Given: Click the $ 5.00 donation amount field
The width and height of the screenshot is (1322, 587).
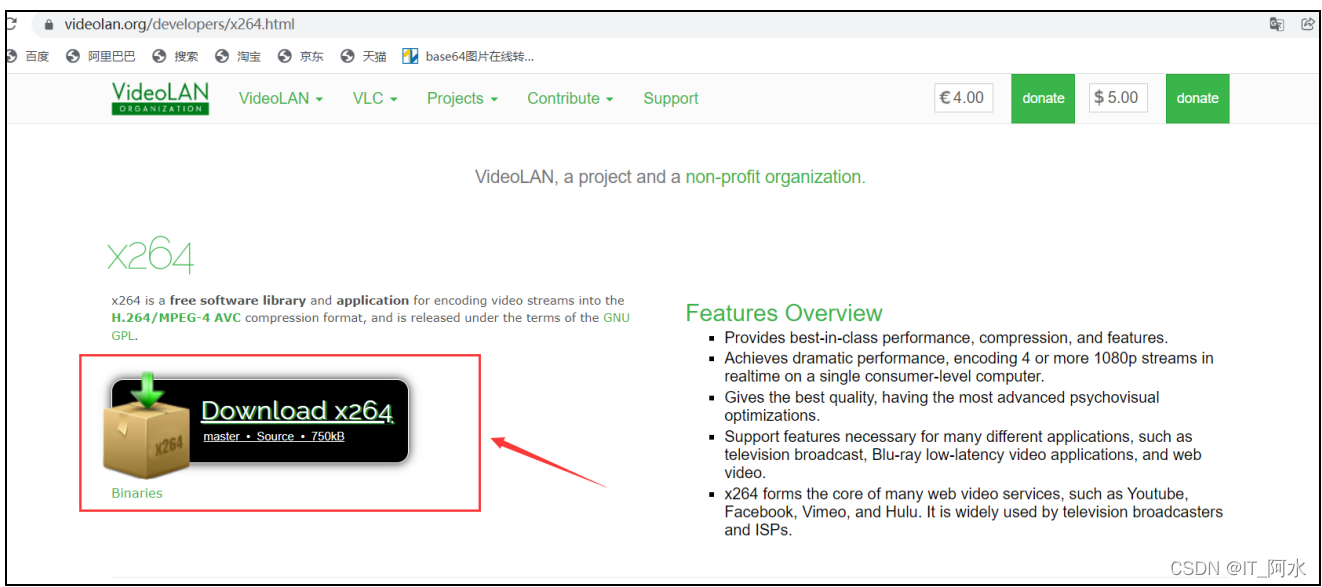Looking at the screenshot, I should (1118, 98).
